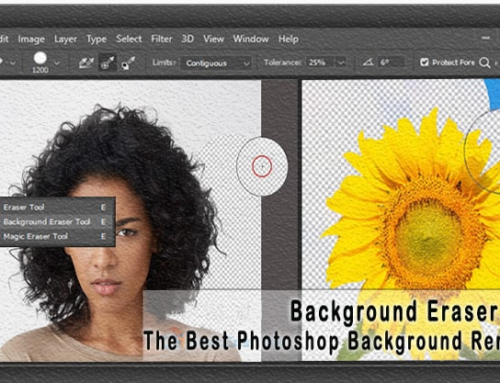Open the Image menu

[x=31, y=39]
